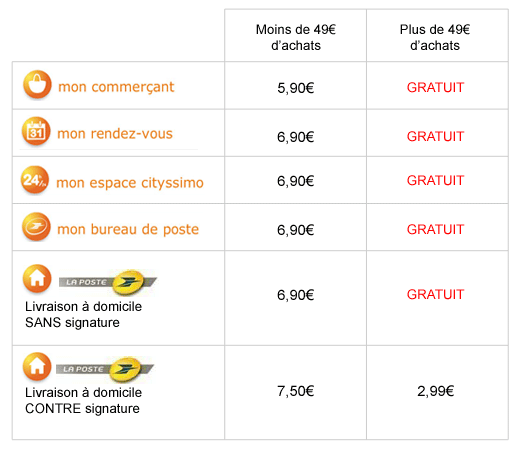Select the 'mon commerçant' label
Screen dimensions: 519x451
(x=116, y=87)
